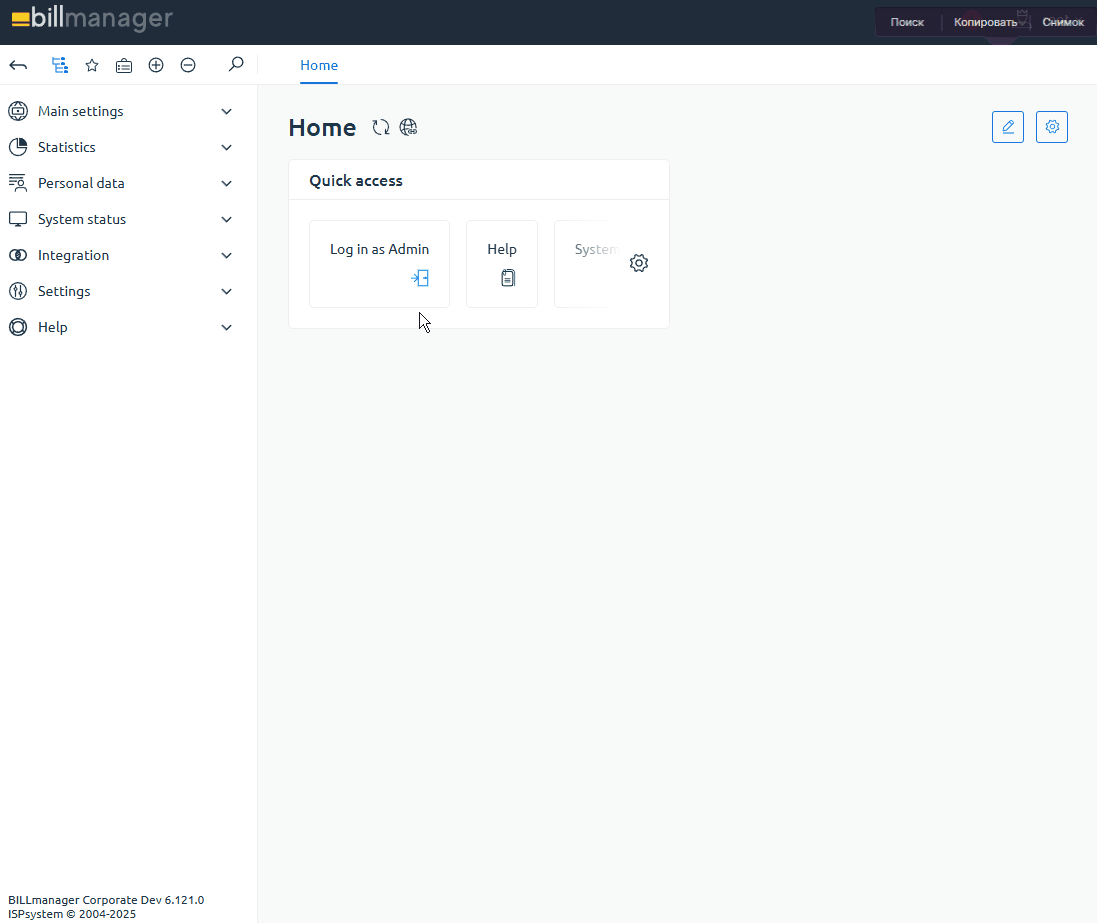The image size is (1097, 923).
Task: Open dashboard settings gear in top right
Action: (1052, 127)
